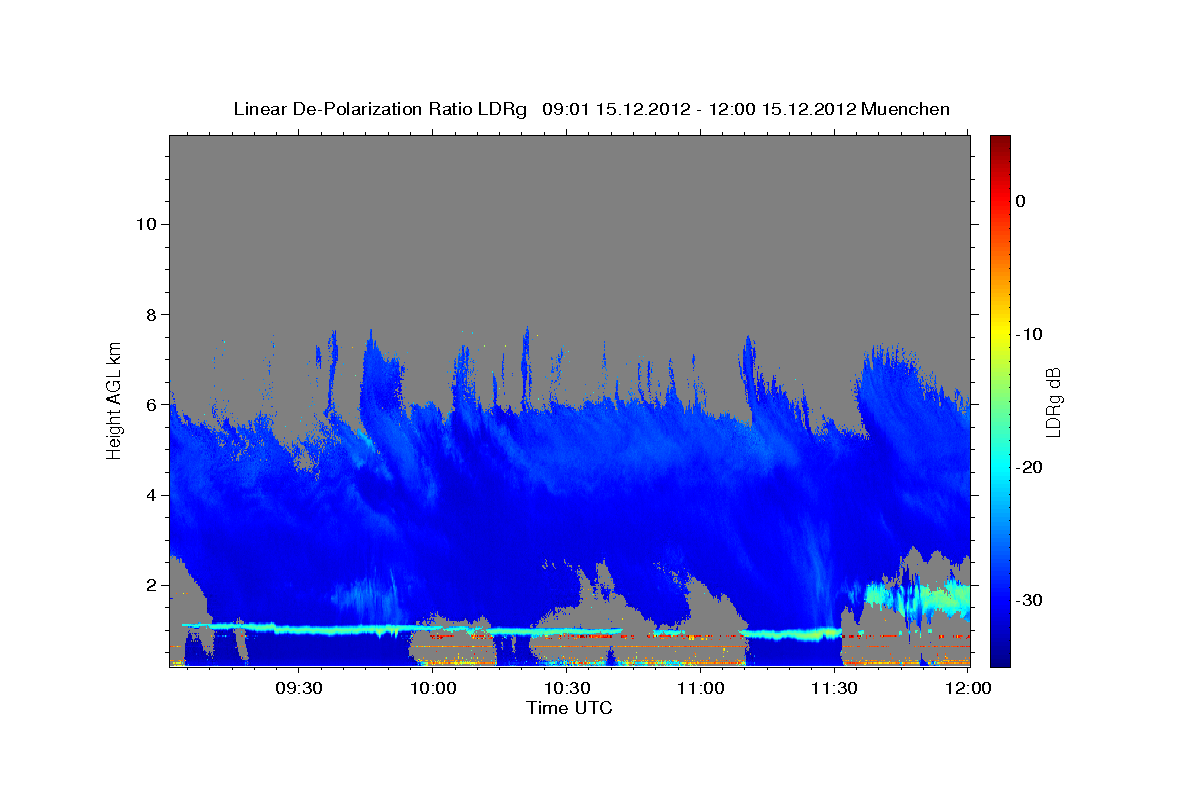The width and height of the screenshot is (1200, 800).
Task: Click the colorbar value -10
Action: (1030, 334)
